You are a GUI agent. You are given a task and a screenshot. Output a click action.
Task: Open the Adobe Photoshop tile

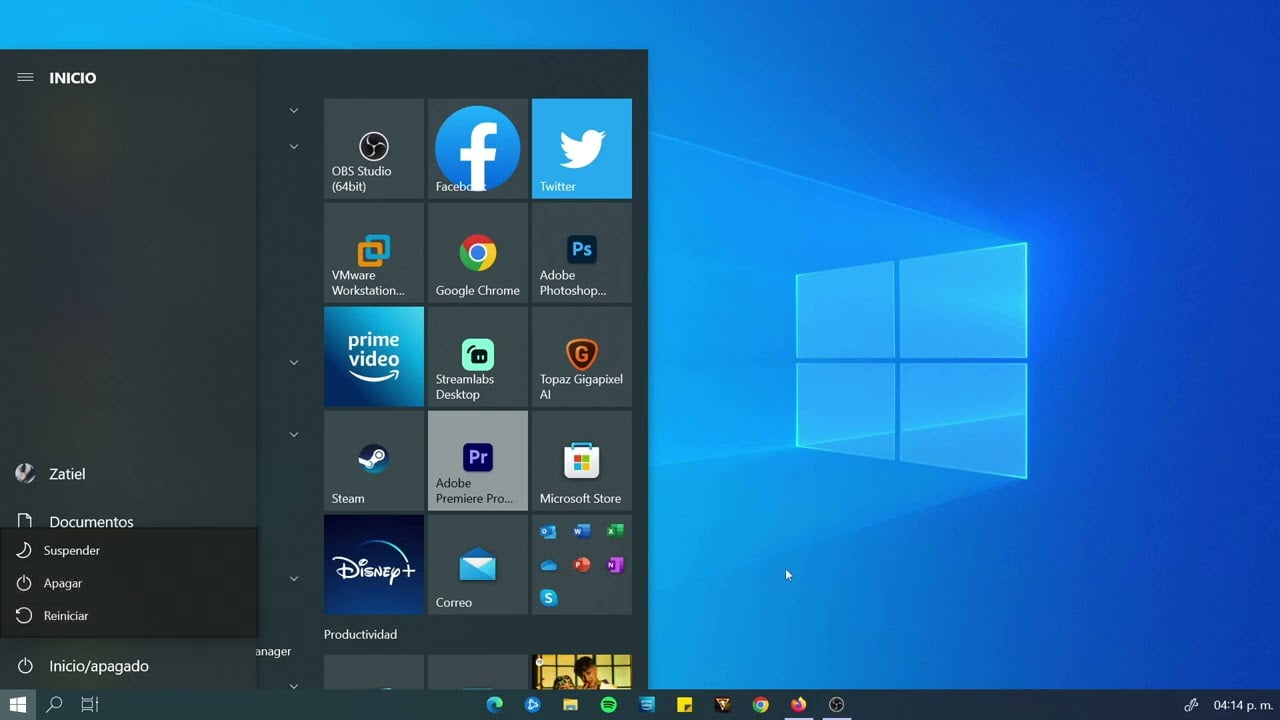coord(582,252)
